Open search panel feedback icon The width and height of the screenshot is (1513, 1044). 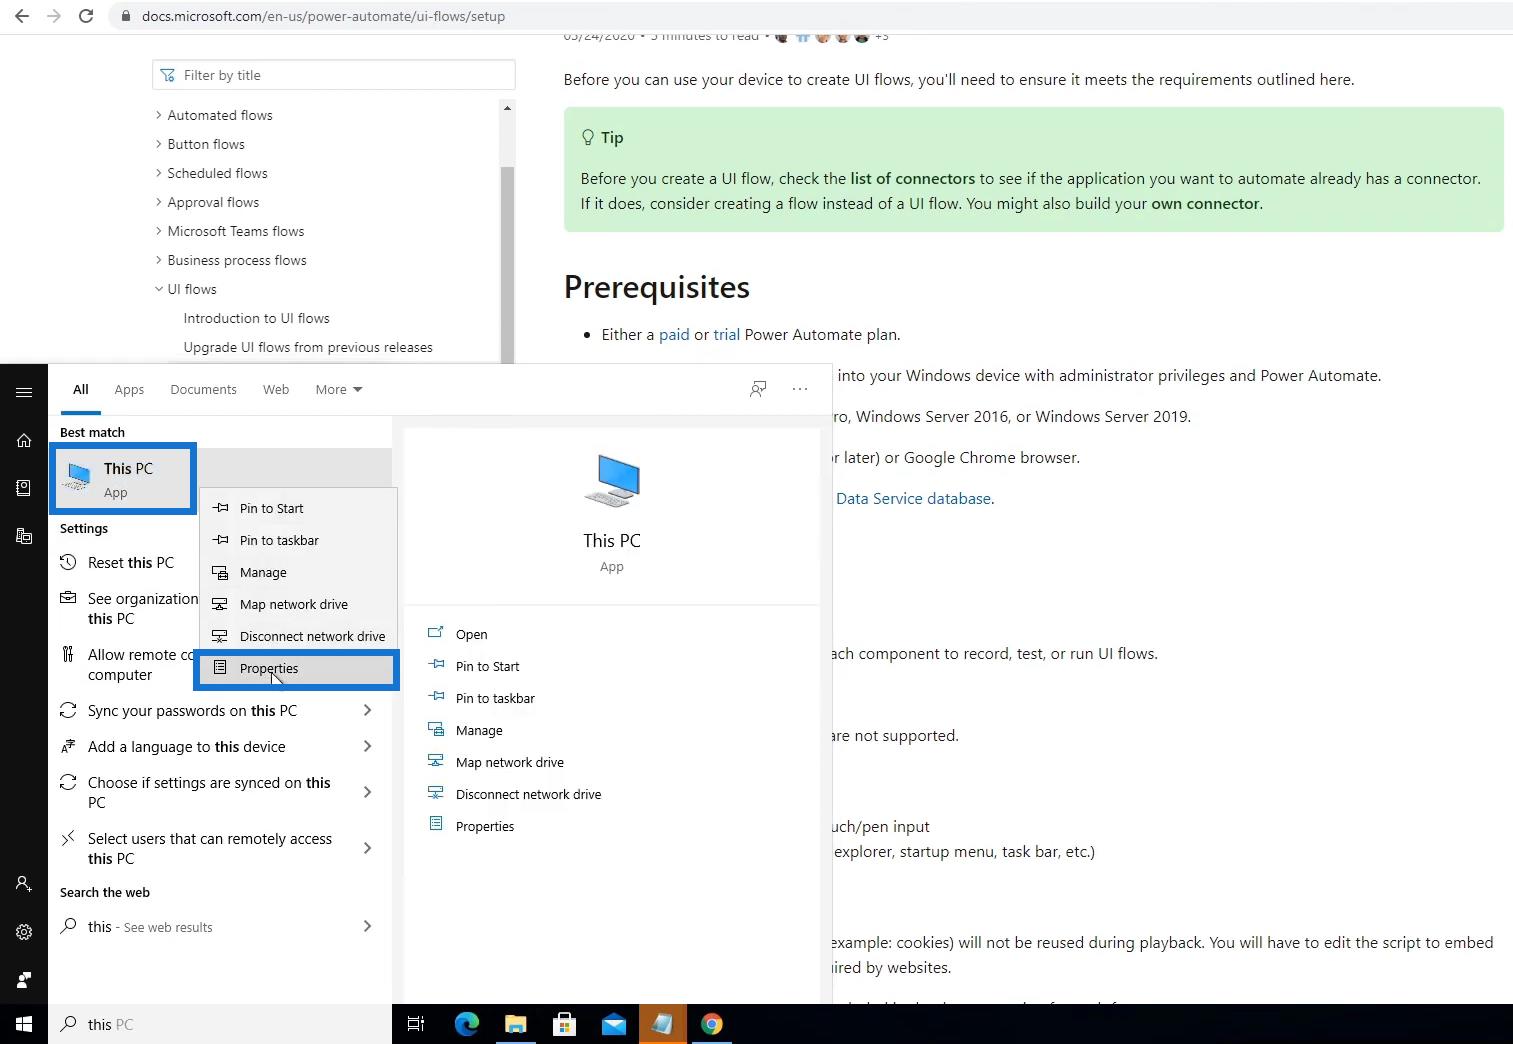click(758, 389)
